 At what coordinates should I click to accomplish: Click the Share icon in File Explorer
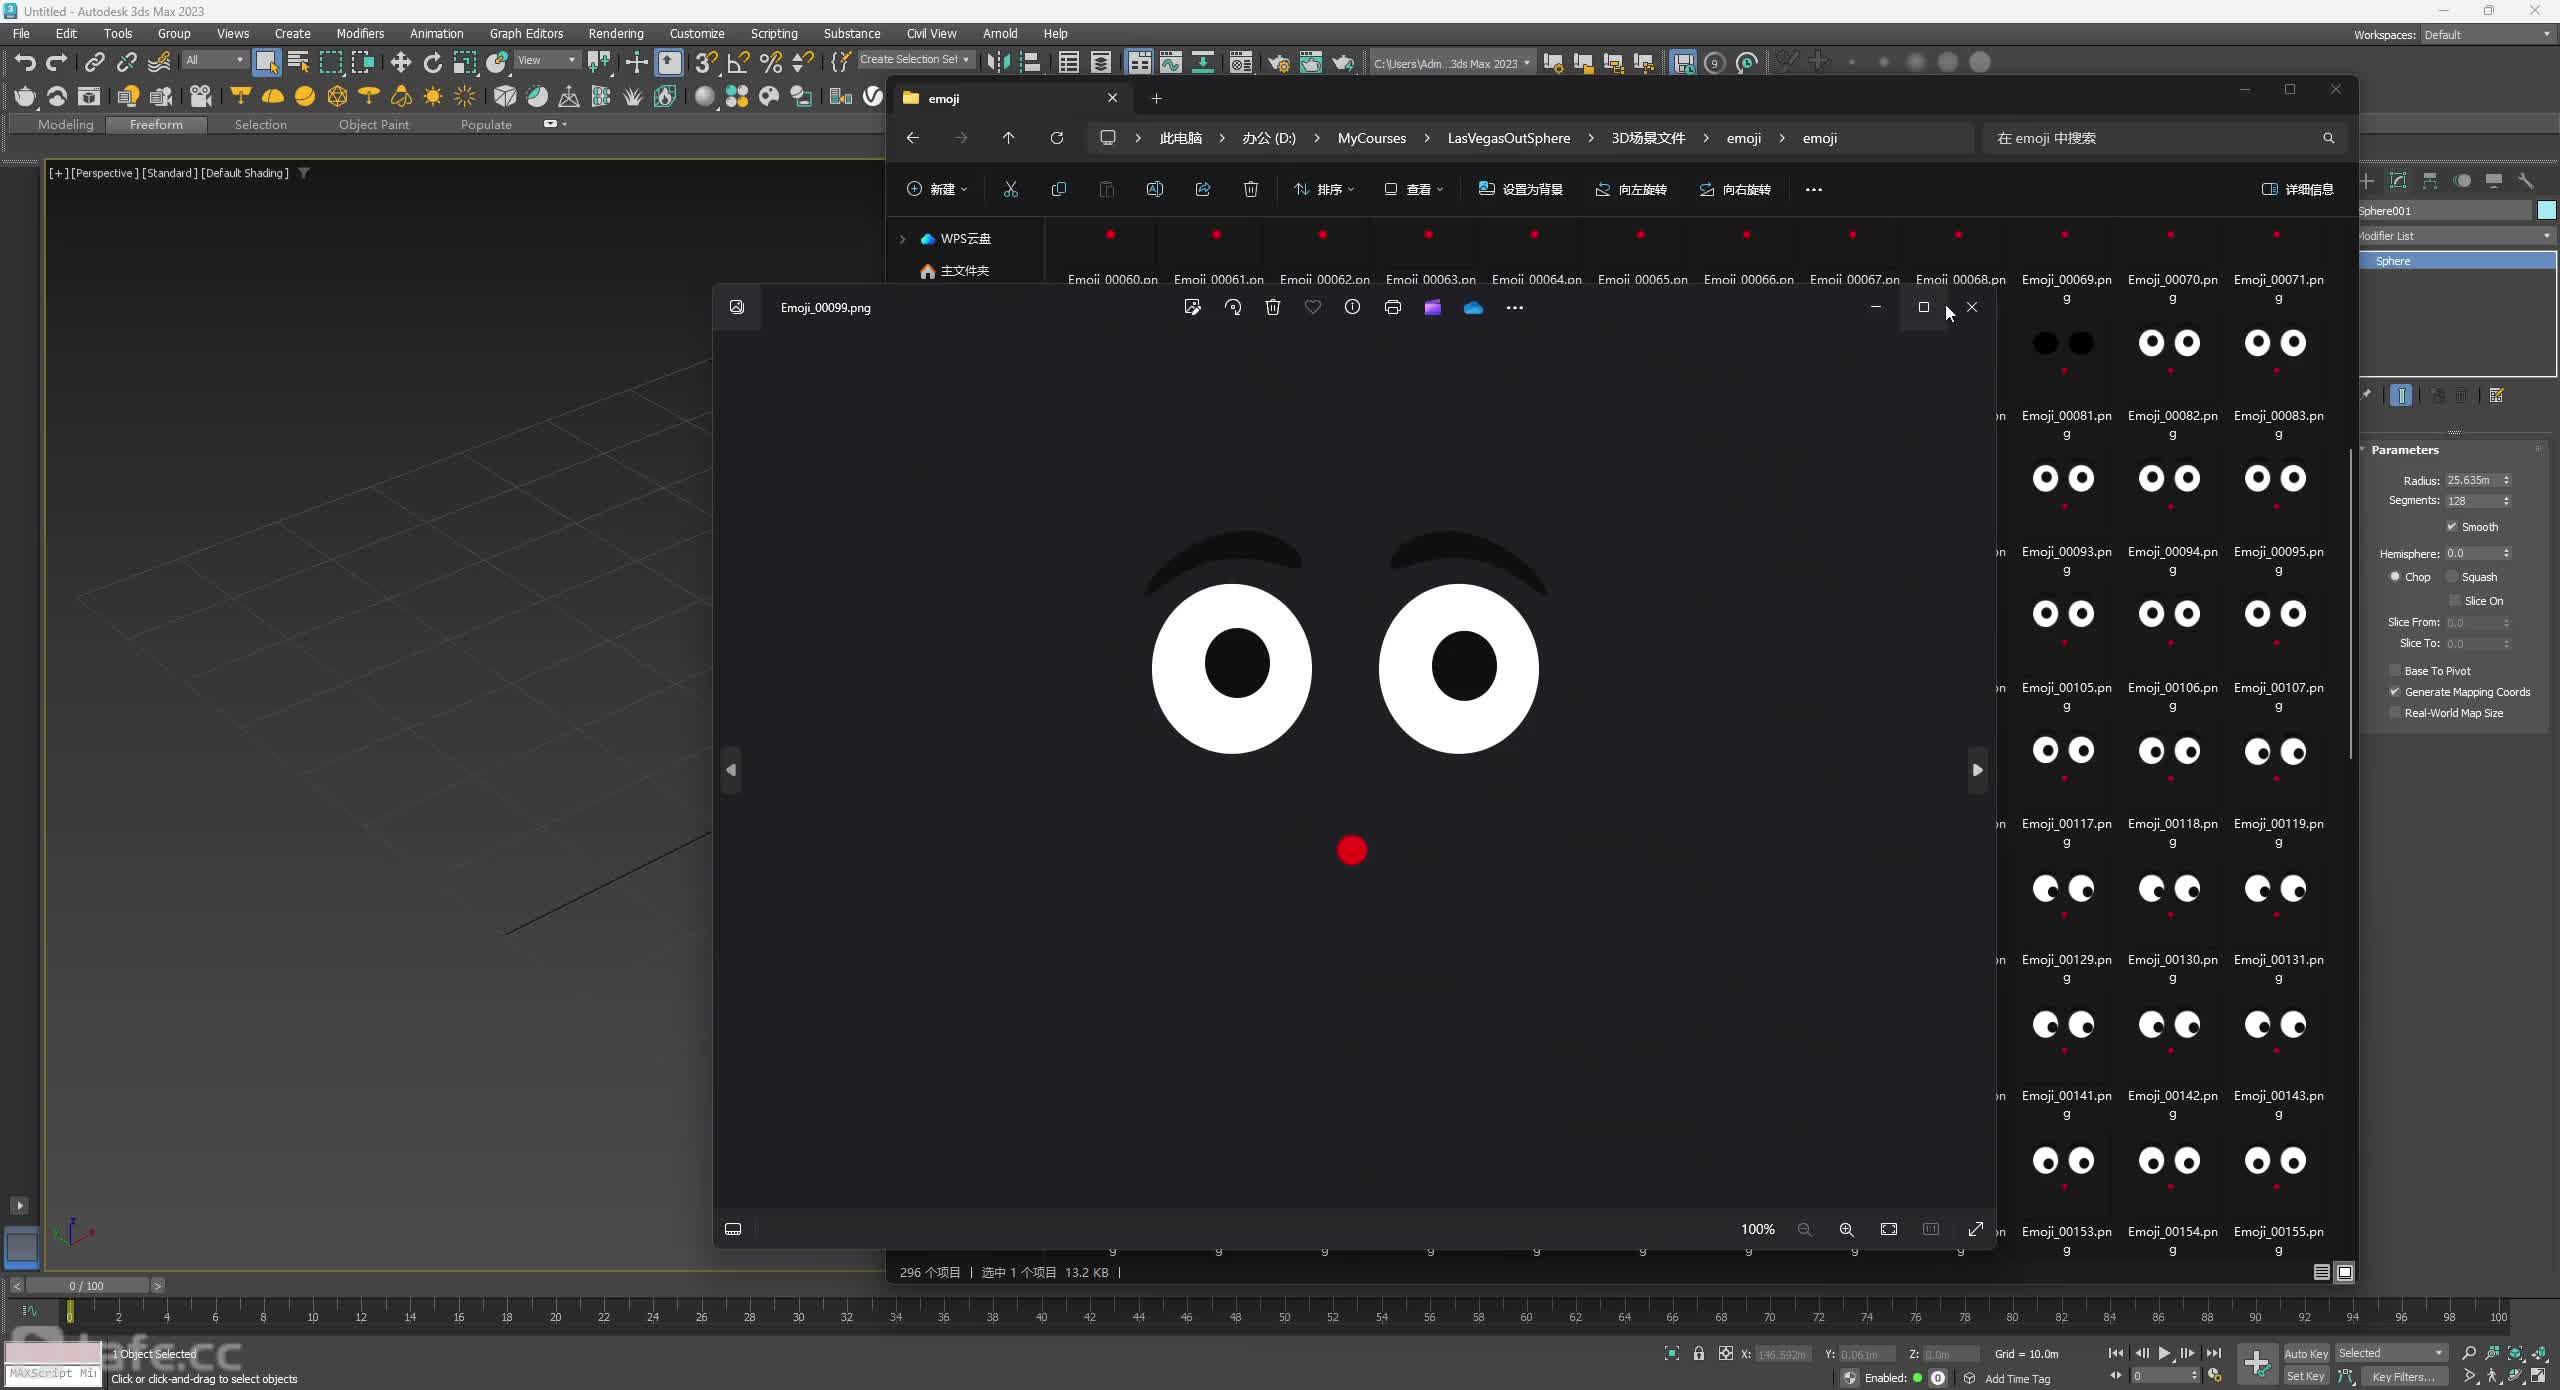click(1203, 189)
